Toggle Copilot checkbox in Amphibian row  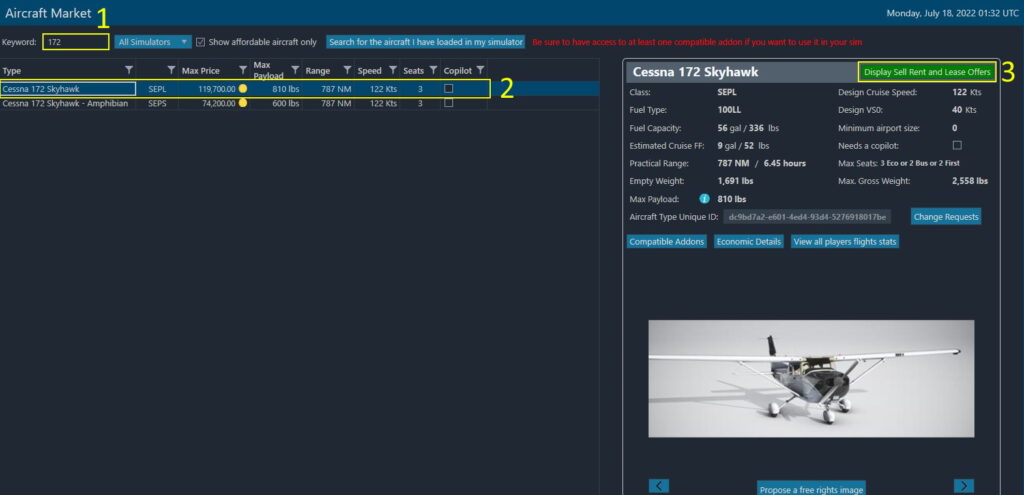point(448,103)
